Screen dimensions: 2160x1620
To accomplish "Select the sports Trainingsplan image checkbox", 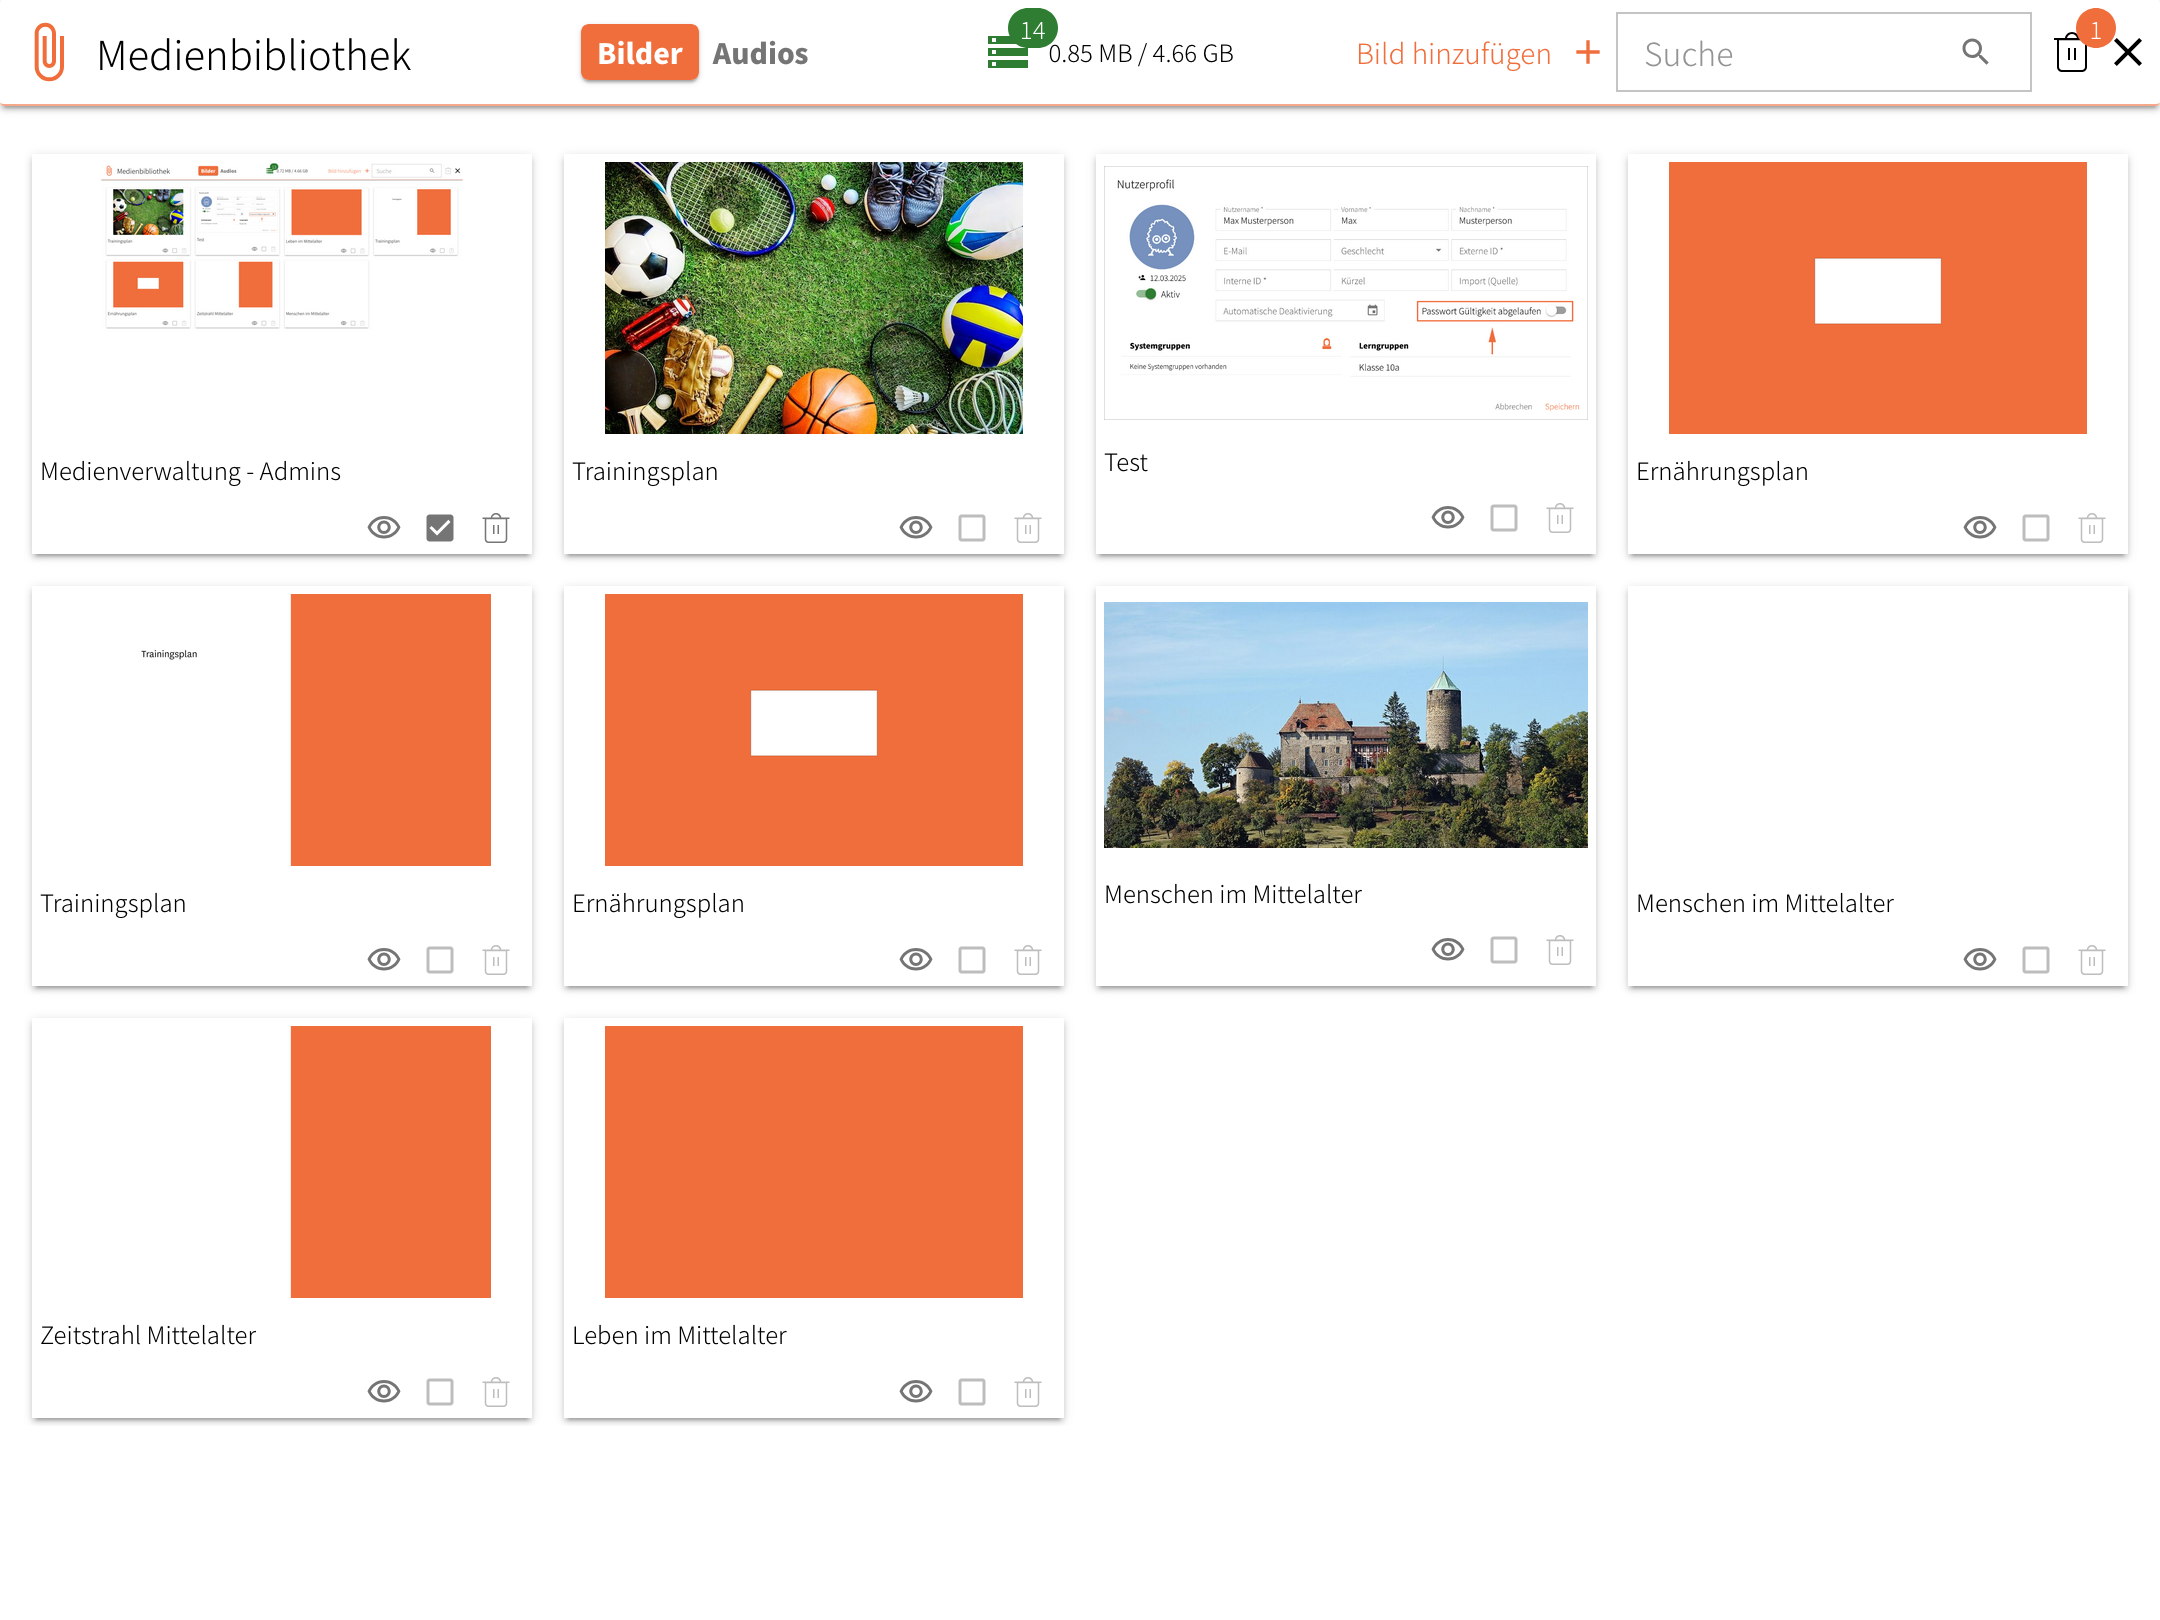I will [x=972, y=528].
